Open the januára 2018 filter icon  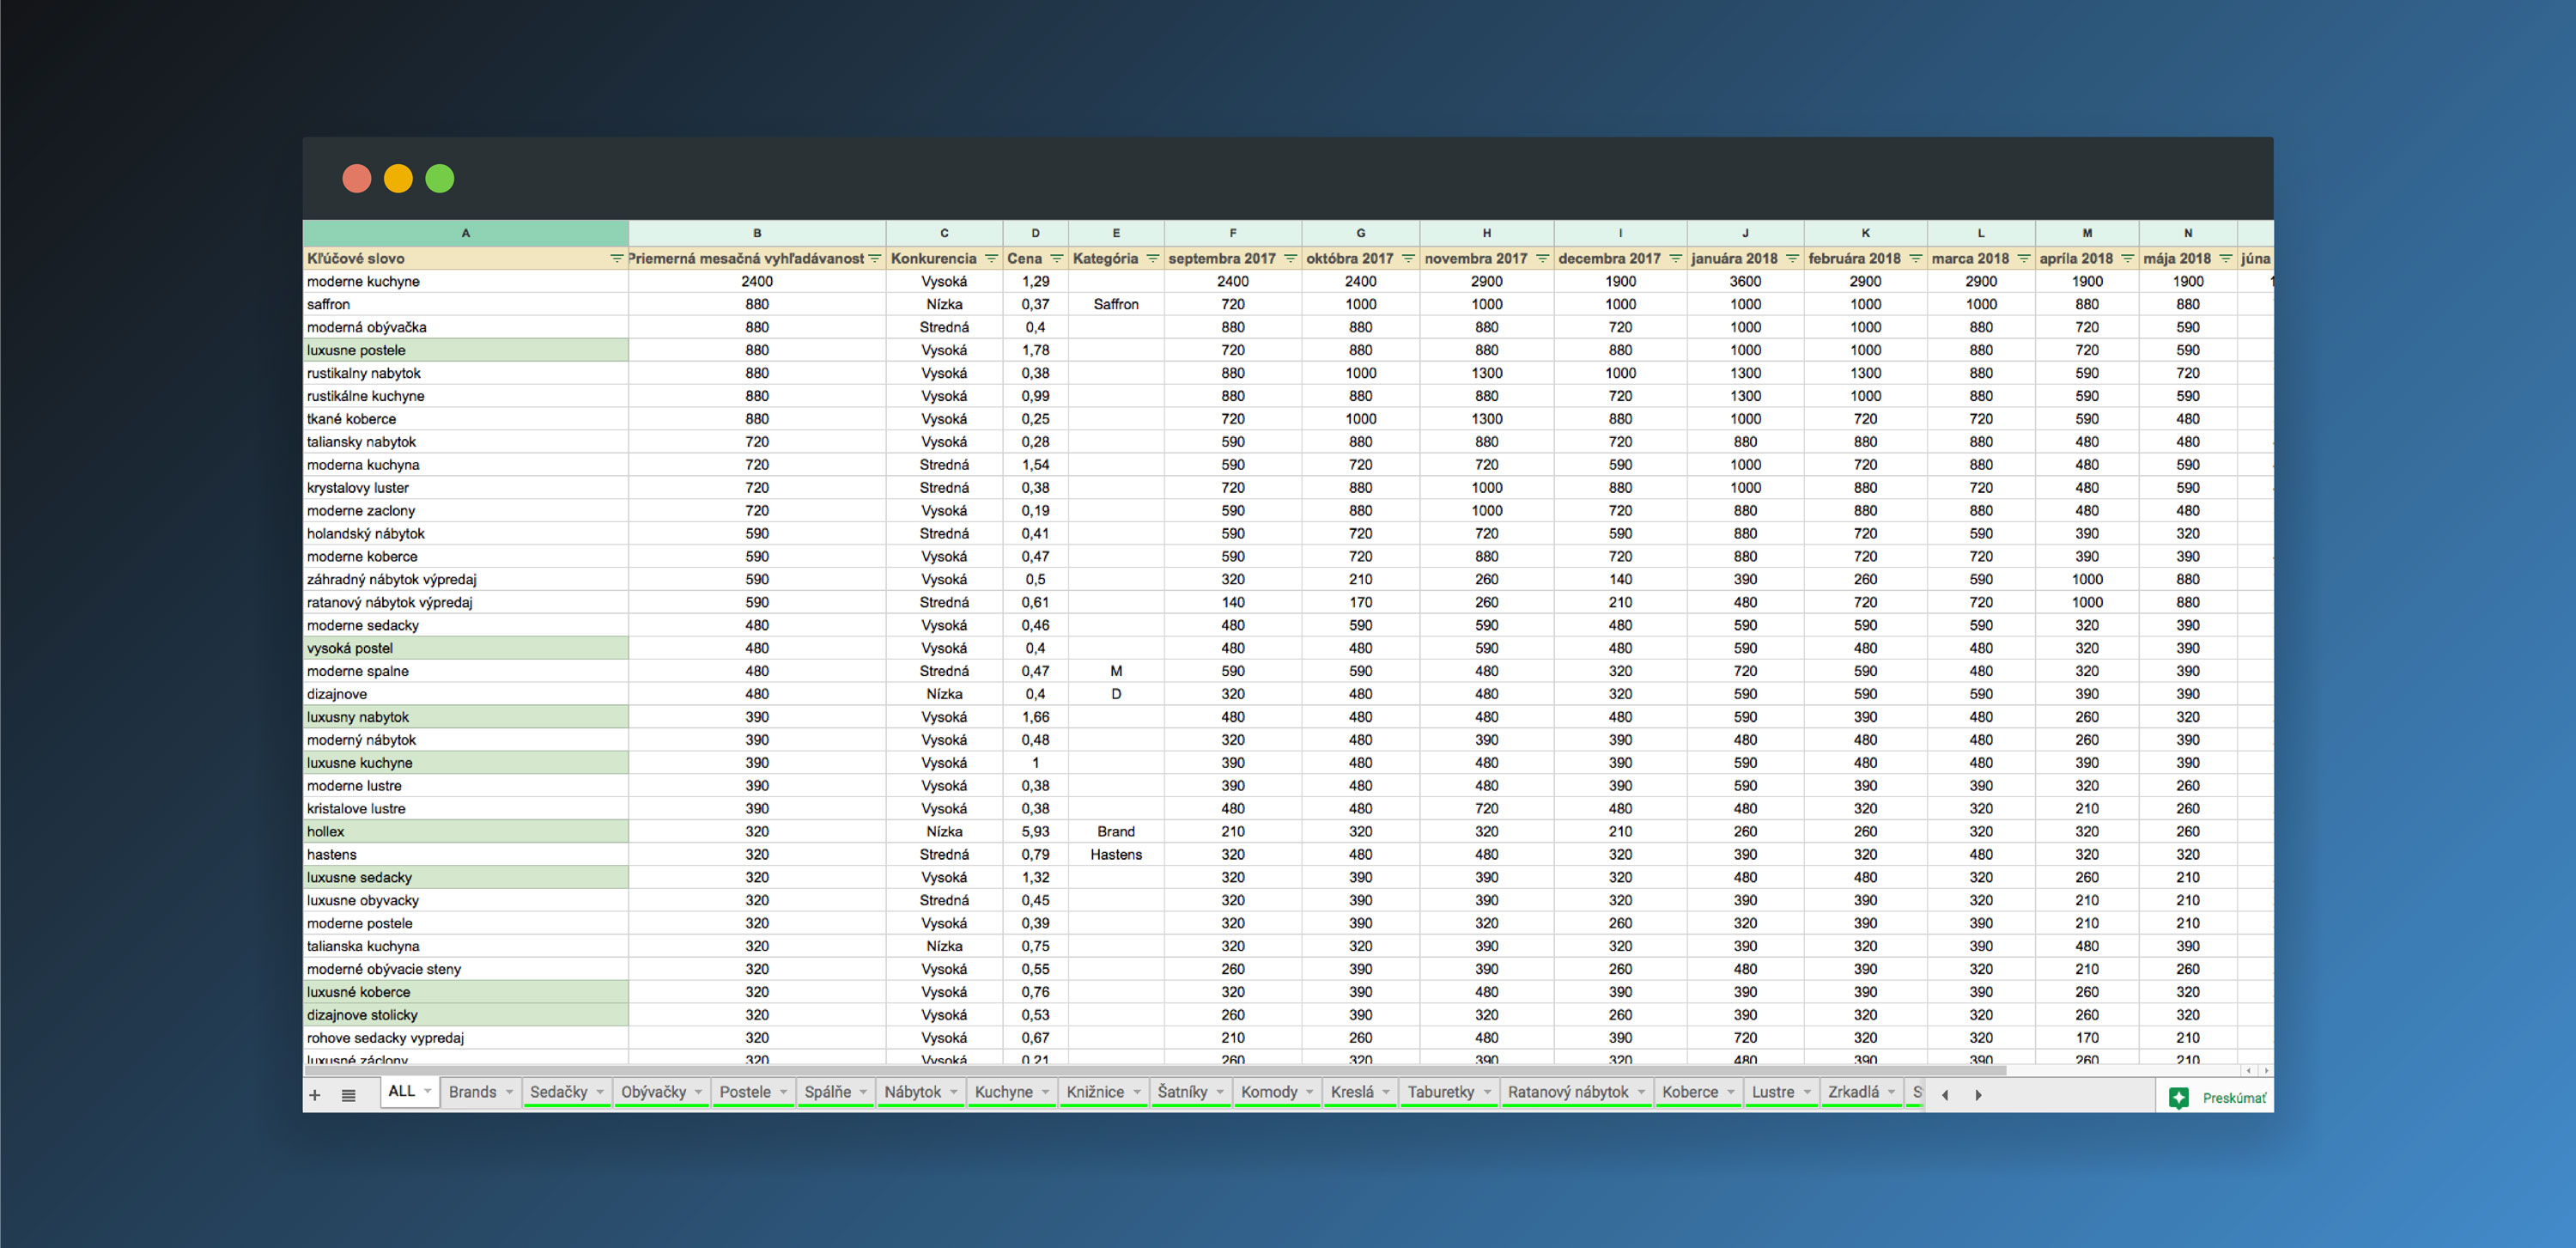1792,258
